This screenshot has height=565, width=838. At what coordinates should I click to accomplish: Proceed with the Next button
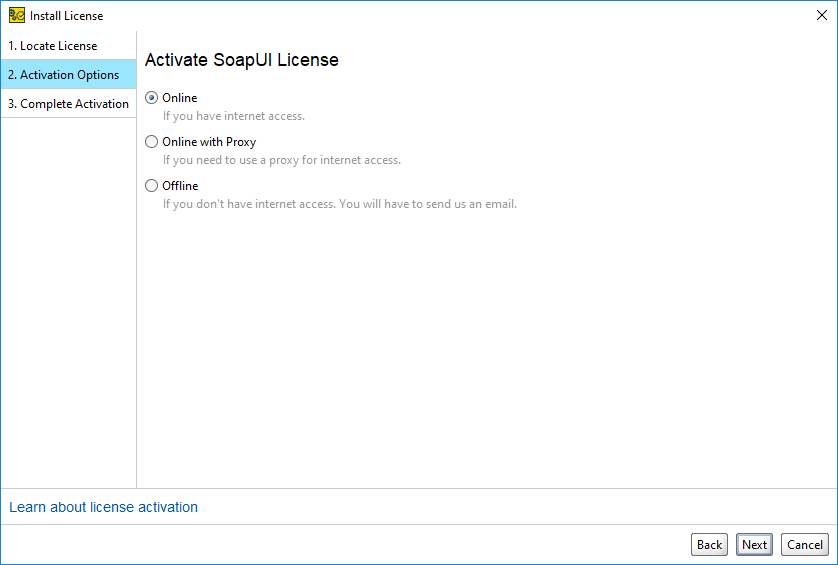(754, 545)
